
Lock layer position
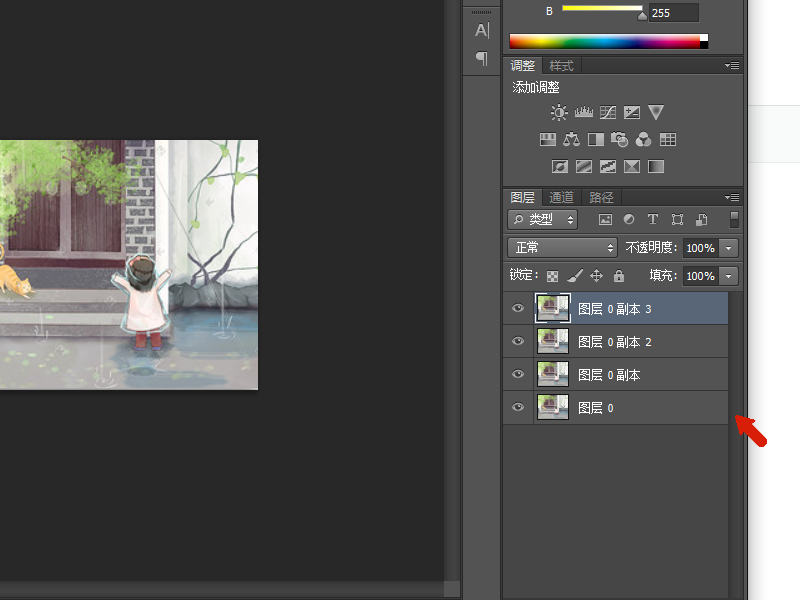click(596, 276)
